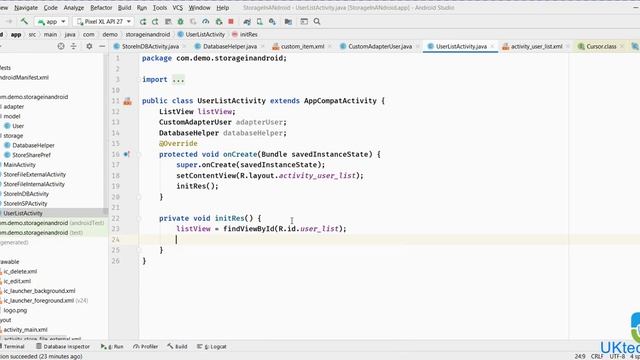Open the Code menu
This screenshot has height=360, width=640.
(51, 8)
